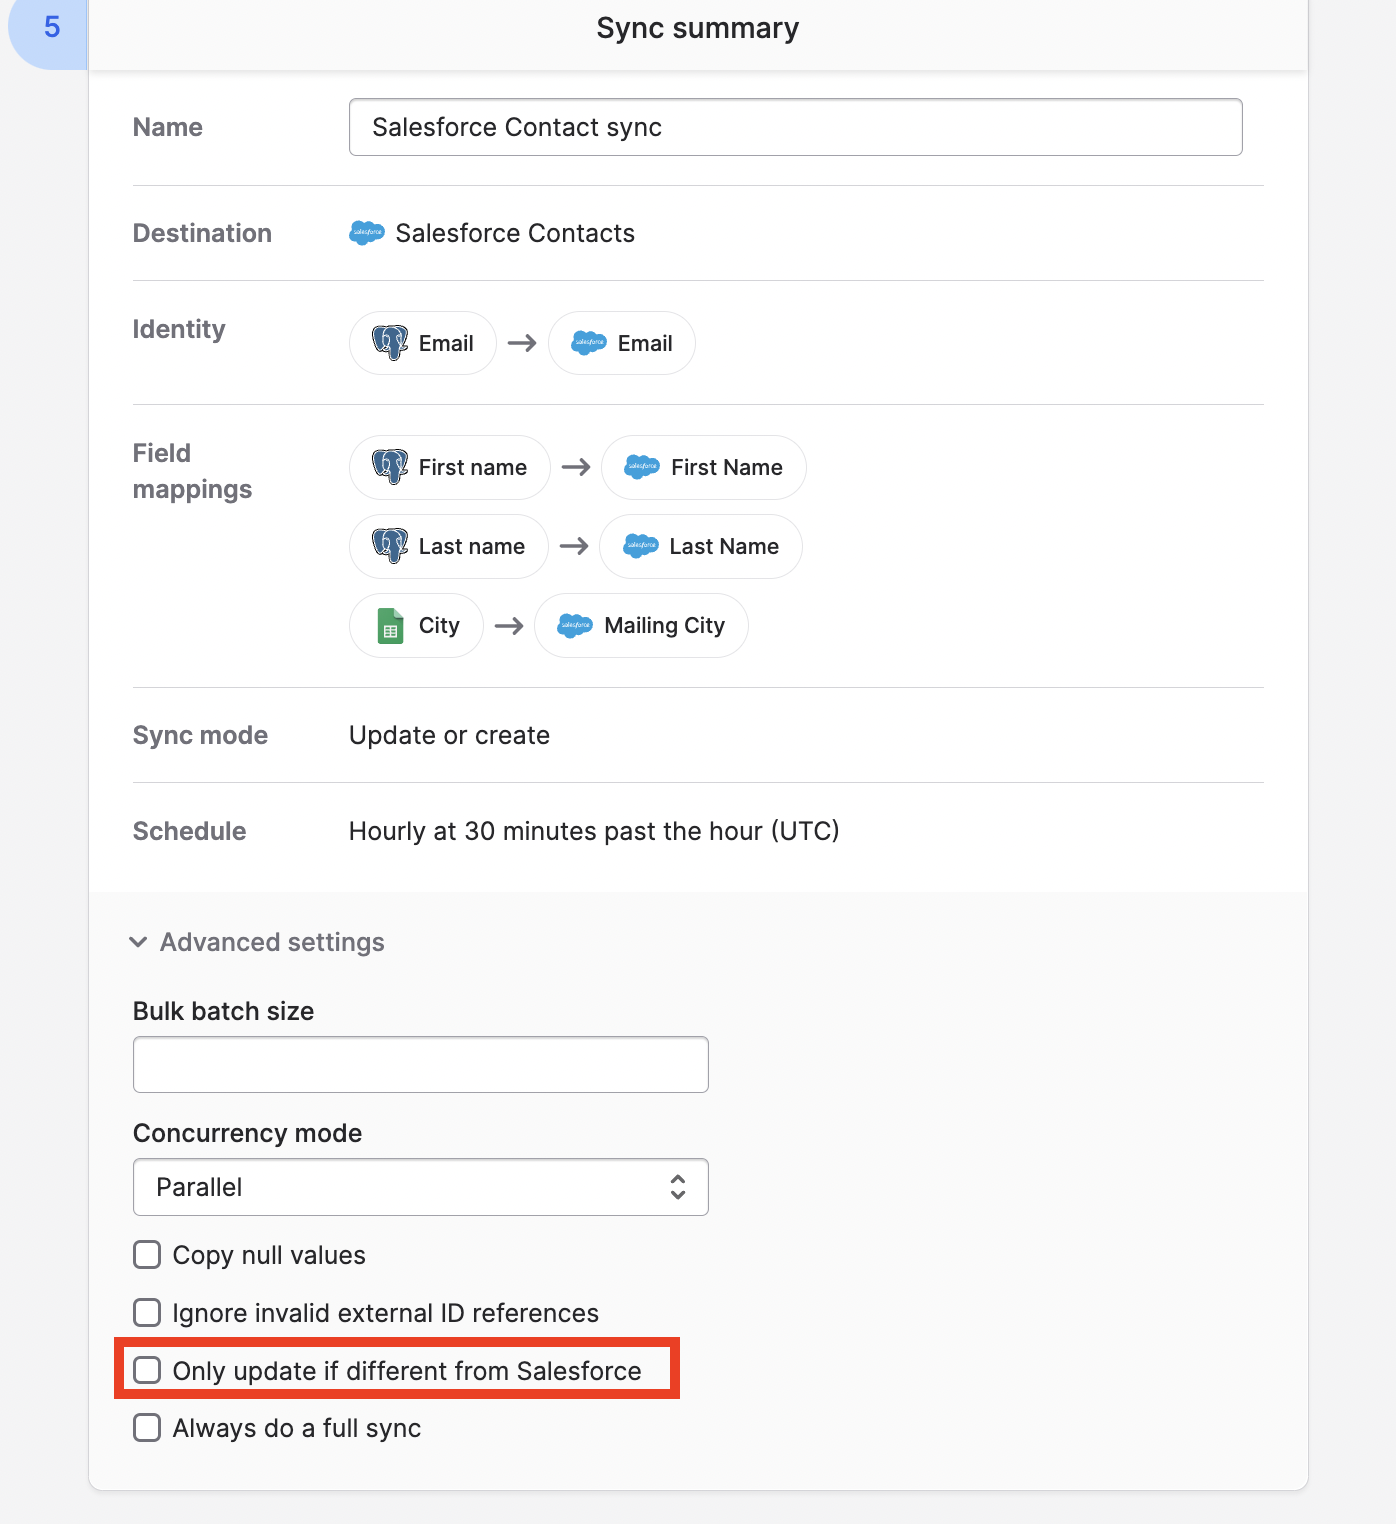Focus the Bulk batch size input

[x=421, y=1065]
